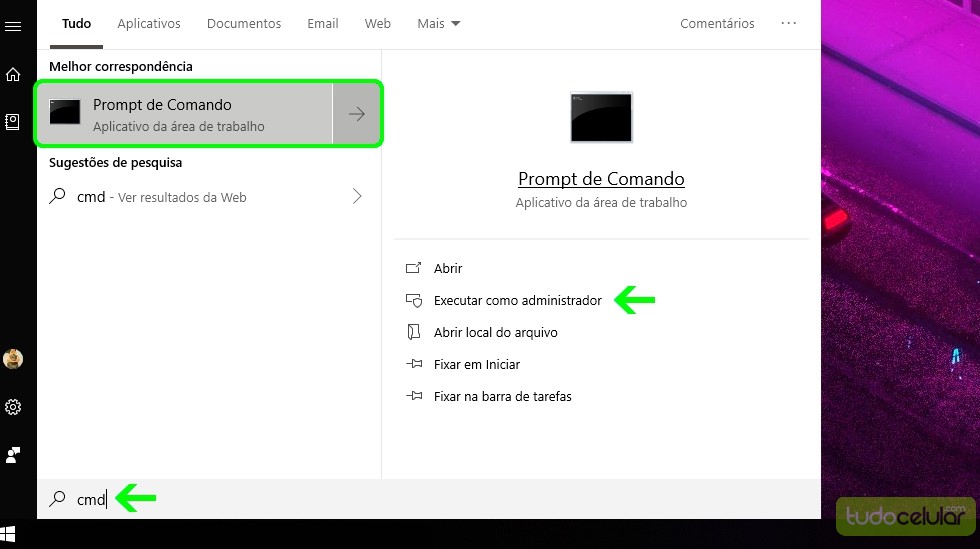Open the settings gear icon
The width and height of the screenshot is (980, 549).
coord(13,407)
